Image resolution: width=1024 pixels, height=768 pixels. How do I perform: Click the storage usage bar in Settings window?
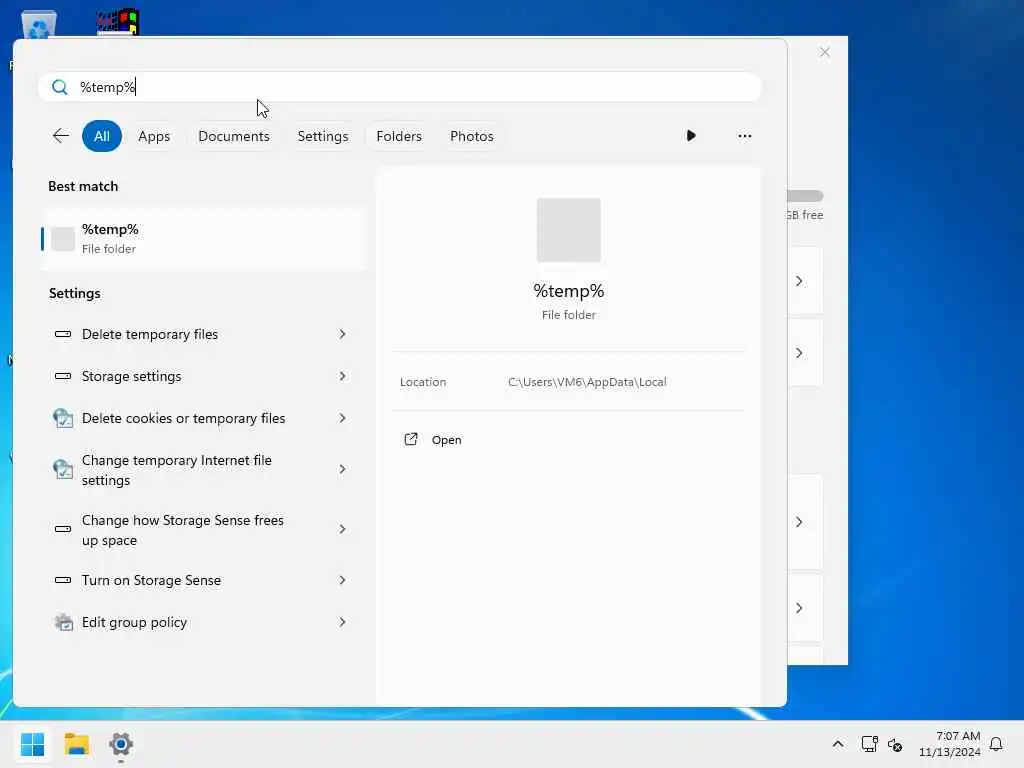click(805, 196)
